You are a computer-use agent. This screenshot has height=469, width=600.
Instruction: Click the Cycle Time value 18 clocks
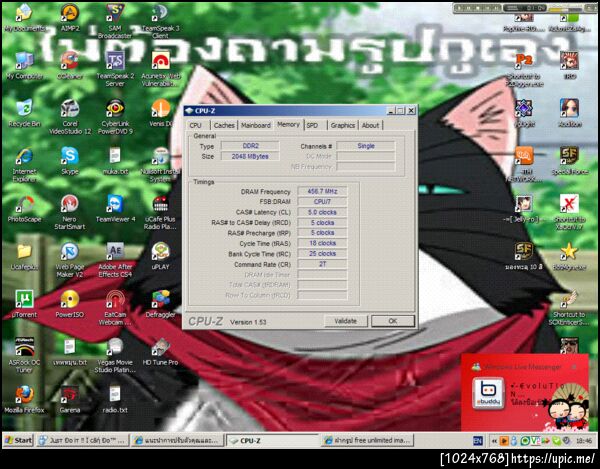(322, 243)
